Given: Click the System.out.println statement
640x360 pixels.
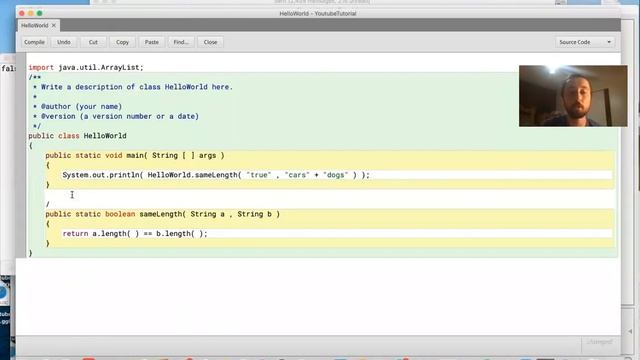Looking at the screenshot, I should coord(216,175).
